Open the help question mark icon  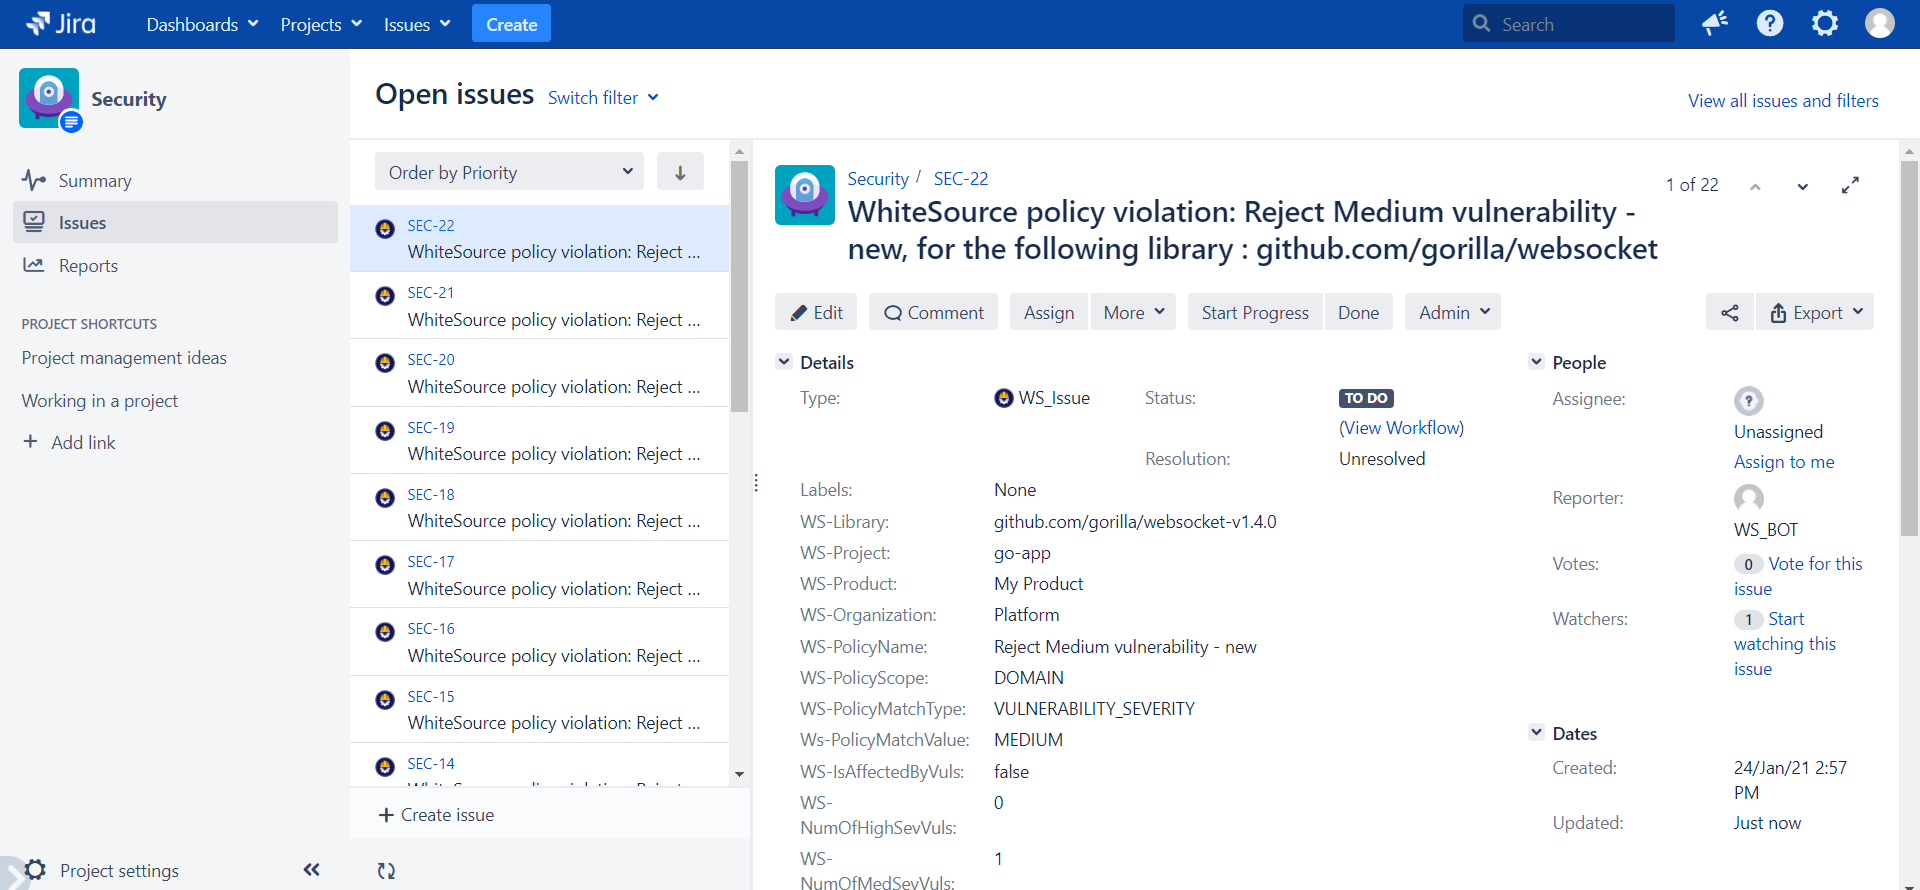(x=1770, y=23)
